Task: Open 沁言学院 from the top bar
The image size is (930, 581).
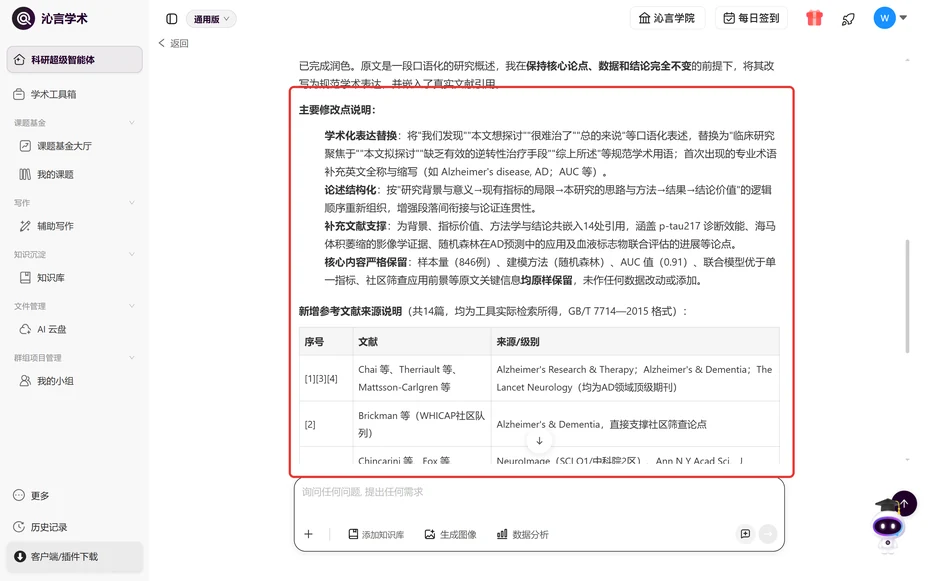Action: pyautogui.click(x=667, y=18)
